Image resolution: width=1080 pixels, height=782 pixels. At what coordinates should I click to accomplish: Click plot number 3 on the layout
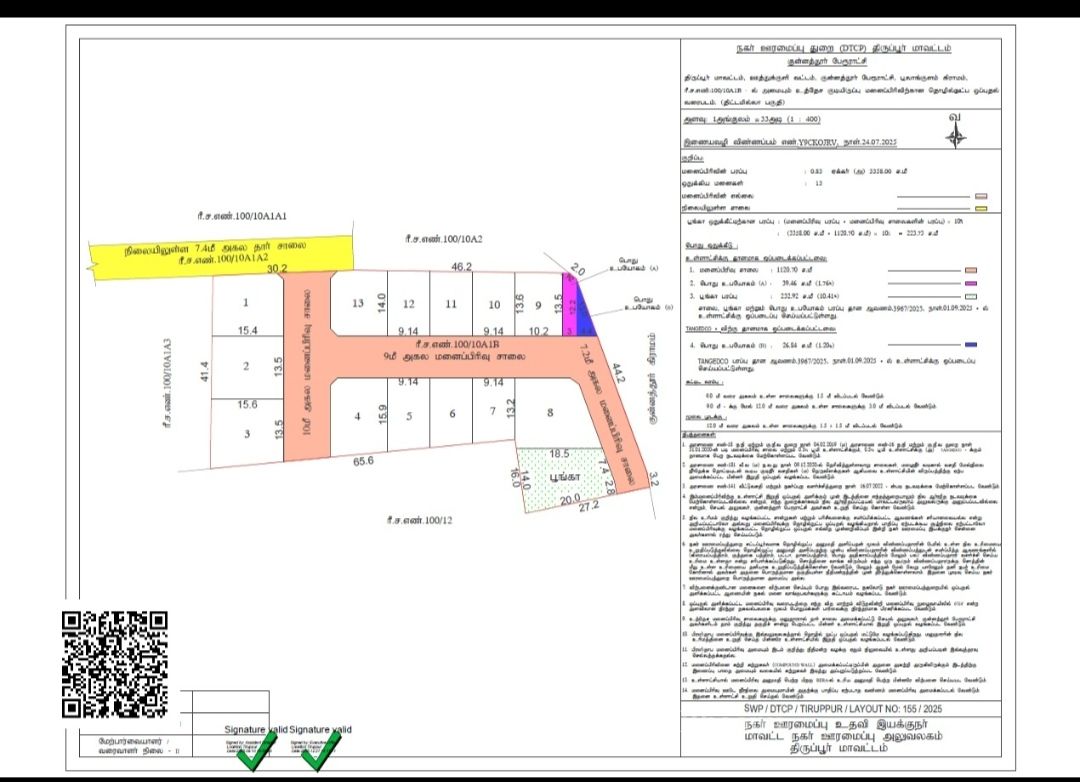pyautogui.click(x=247, y=433)
